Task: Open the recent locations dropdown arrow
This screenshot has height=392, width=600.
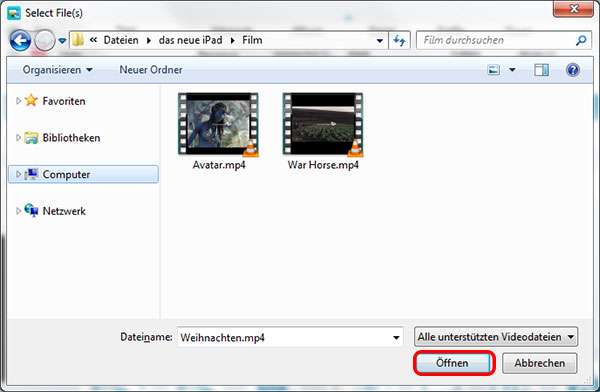Action: coord(62,41)
